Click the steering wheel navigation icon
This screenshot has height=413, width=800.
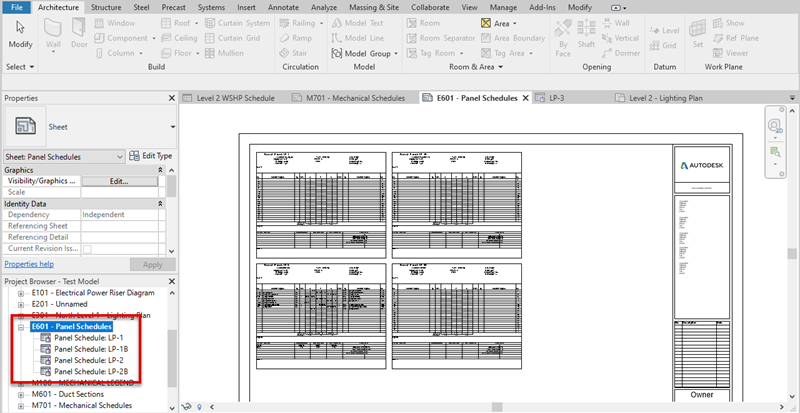coord(775,126)
